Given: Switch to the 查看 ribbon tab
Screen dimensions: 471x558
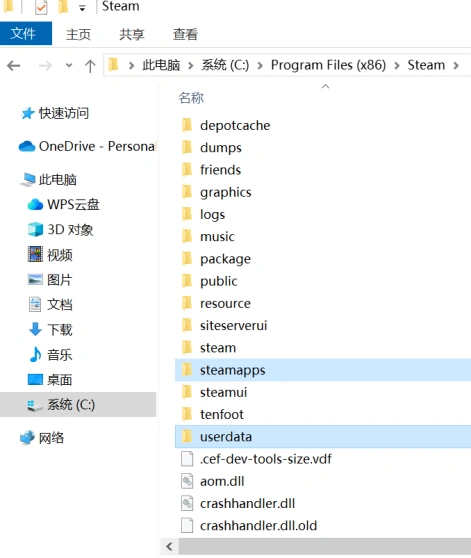Looking at the screenshot, I should coord(185,34).
